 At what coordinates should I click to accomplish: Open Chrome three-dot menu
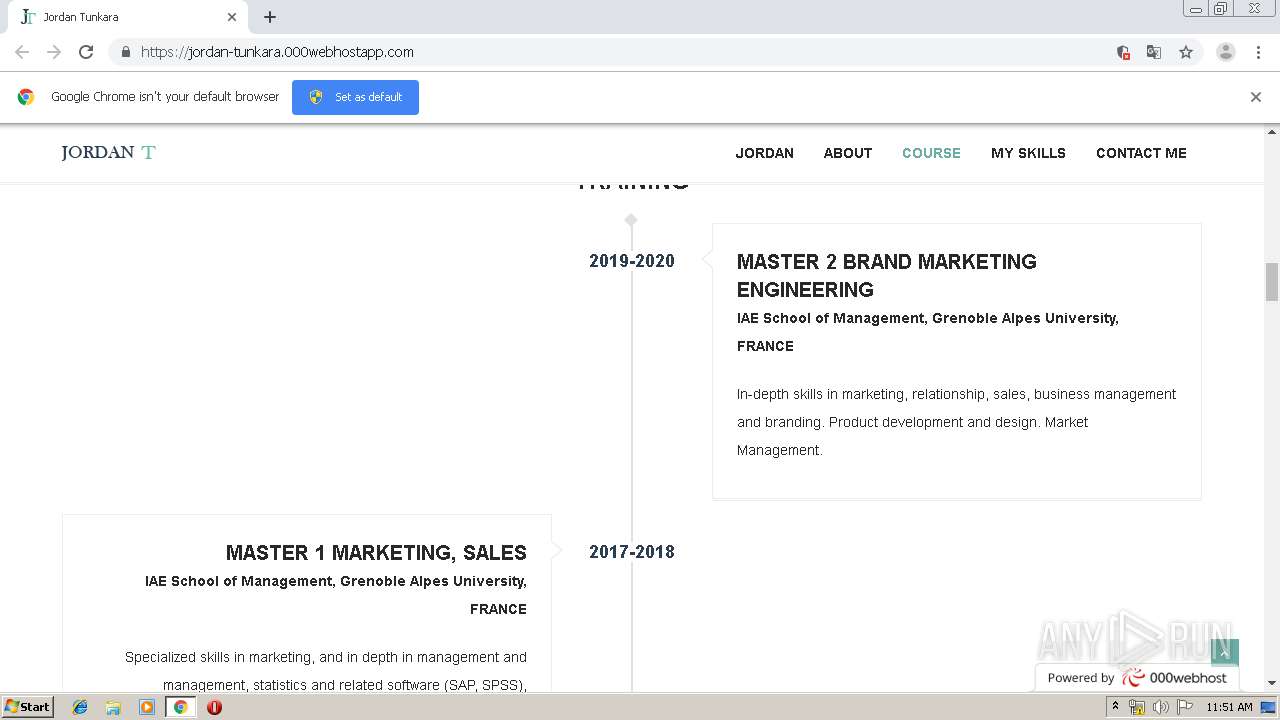[1258, 52]
